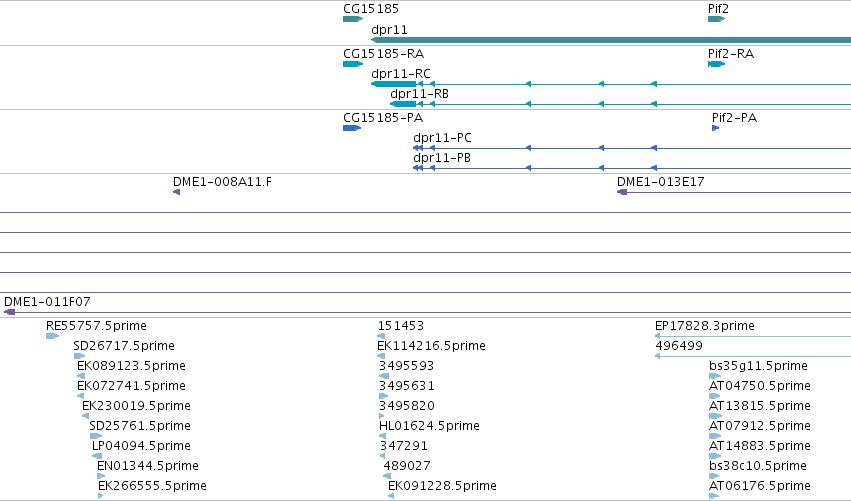The width and height of the screenshot is (851, 501).
Task: Select the RE55757.5prime EST arrow
Action: (52, 336)
